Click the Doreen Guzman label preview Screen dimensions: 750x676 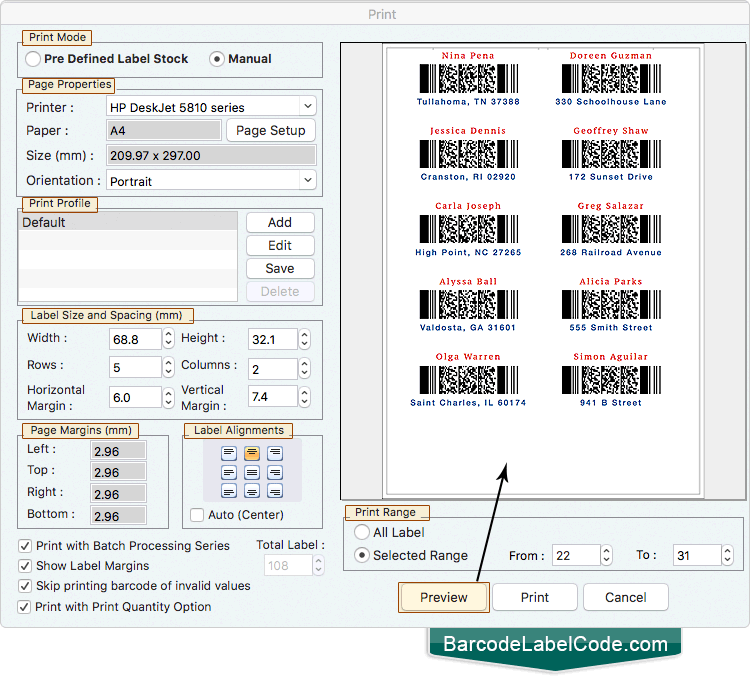click(611, 78)
